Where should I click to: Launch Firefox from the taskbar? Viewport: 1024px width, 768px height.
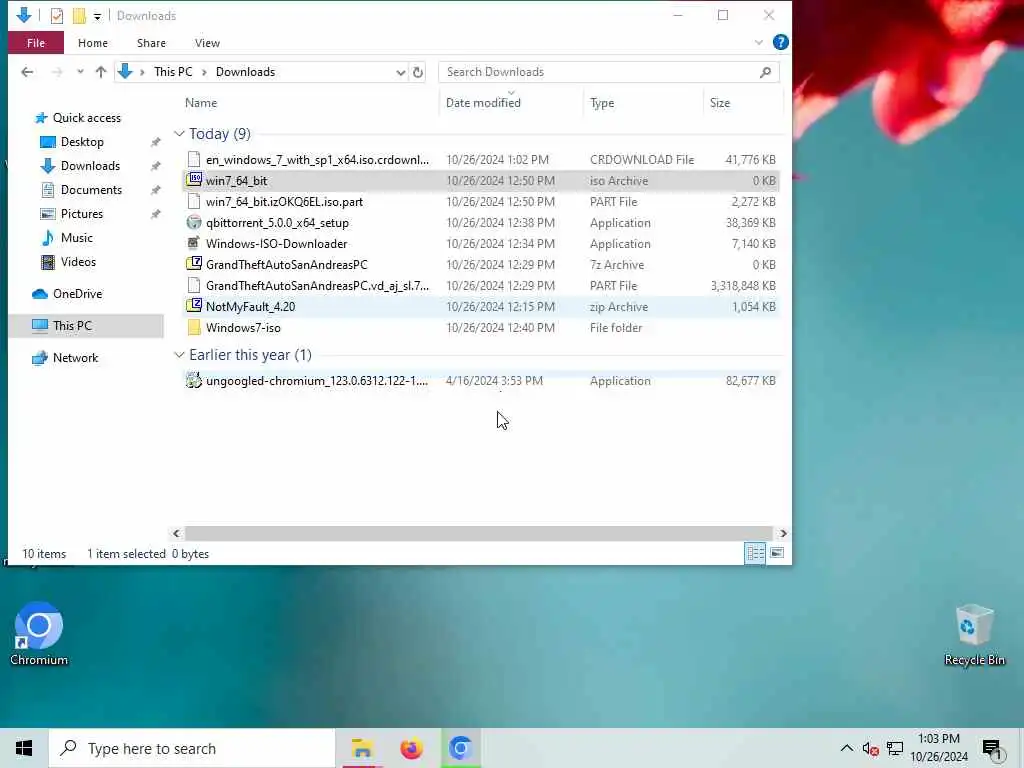tap(411, 748)
